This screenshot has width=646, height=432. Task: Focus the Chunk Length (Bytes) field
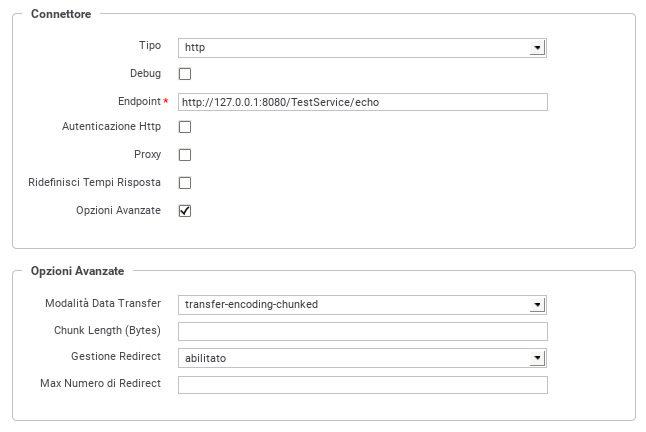tap(363, 332)
